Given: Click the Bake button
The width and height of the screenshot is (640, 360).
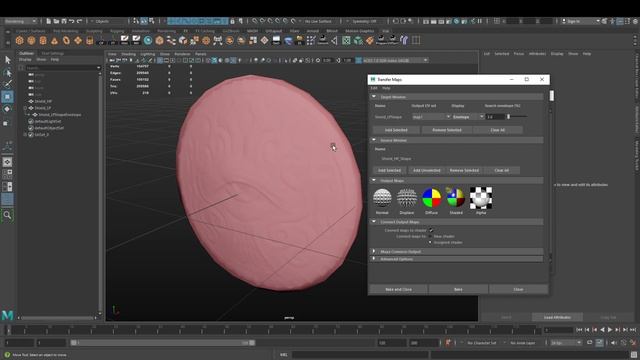Looking at the screenshot, I should 458,289.
